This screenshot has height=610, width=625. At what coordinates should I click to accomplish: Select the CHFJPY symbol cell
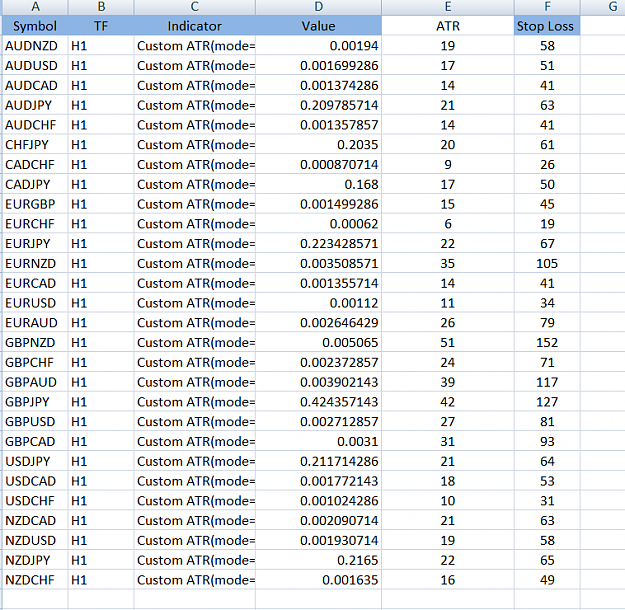point(35,145)
